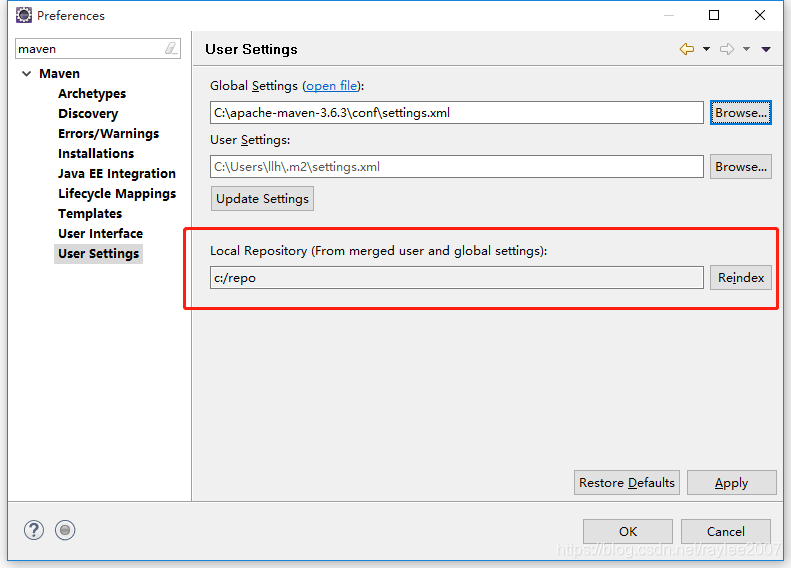Maximize the Preferences window
This screenshot has width=791, height=568.
714,15
